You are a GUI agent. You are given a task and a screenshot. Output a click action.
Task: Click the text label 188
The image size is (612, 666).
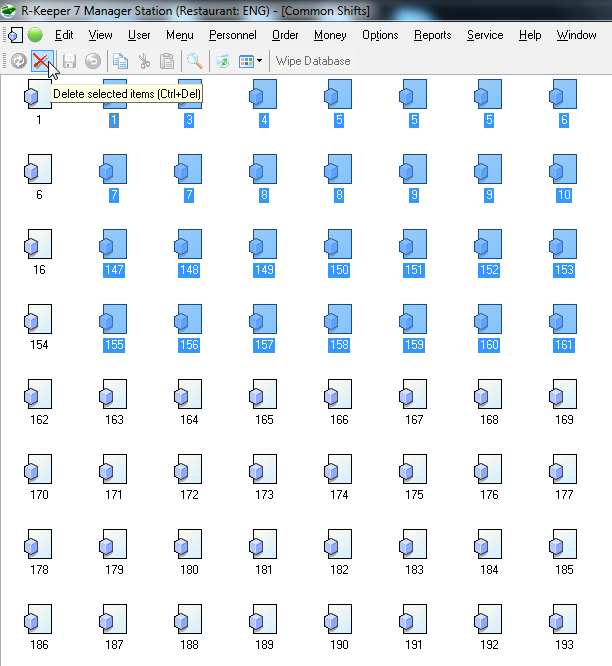189,645
